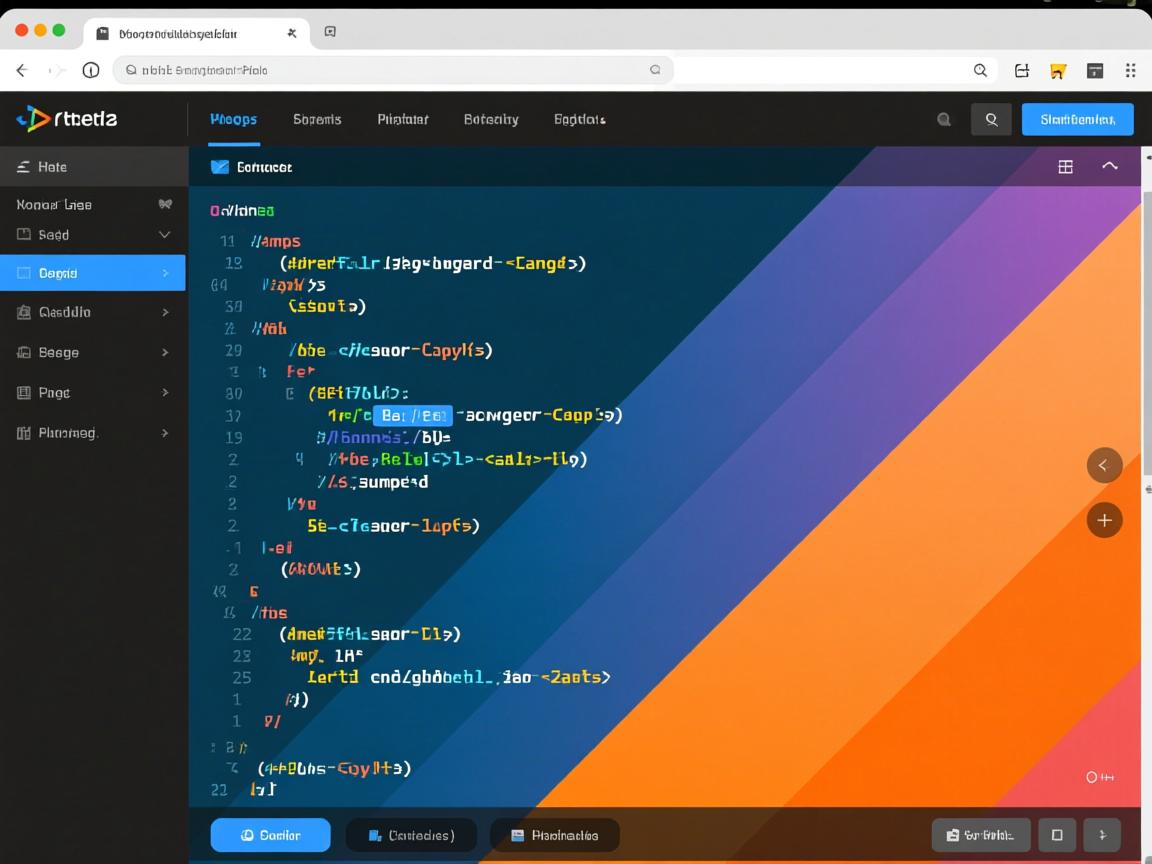Viewport: 1152px width, 864px height.
Task: Click the site info icon in address bar
Action: pos(91,70)
